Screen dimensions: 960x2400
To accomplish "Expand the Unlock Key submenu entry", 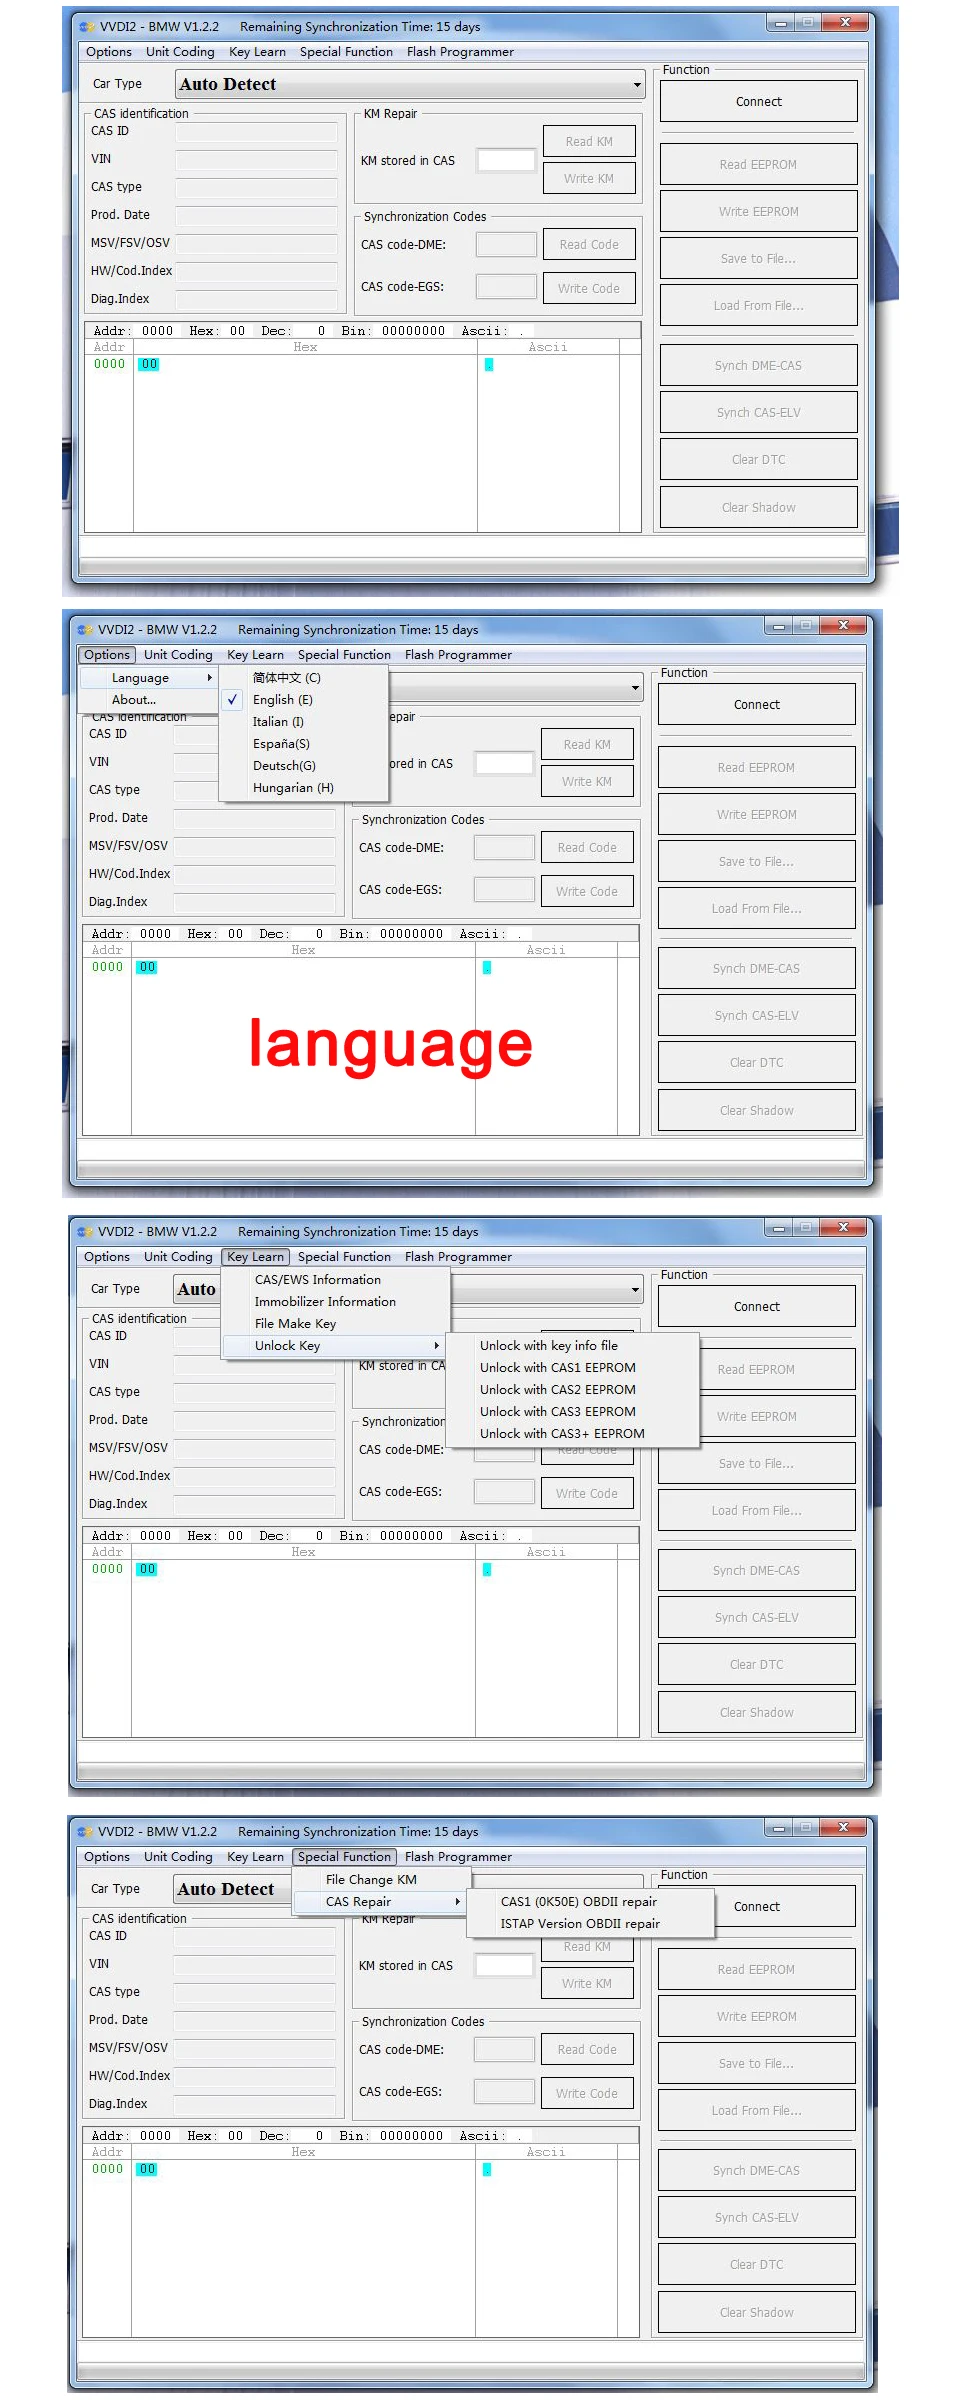I will click(x=333, y=1346).
